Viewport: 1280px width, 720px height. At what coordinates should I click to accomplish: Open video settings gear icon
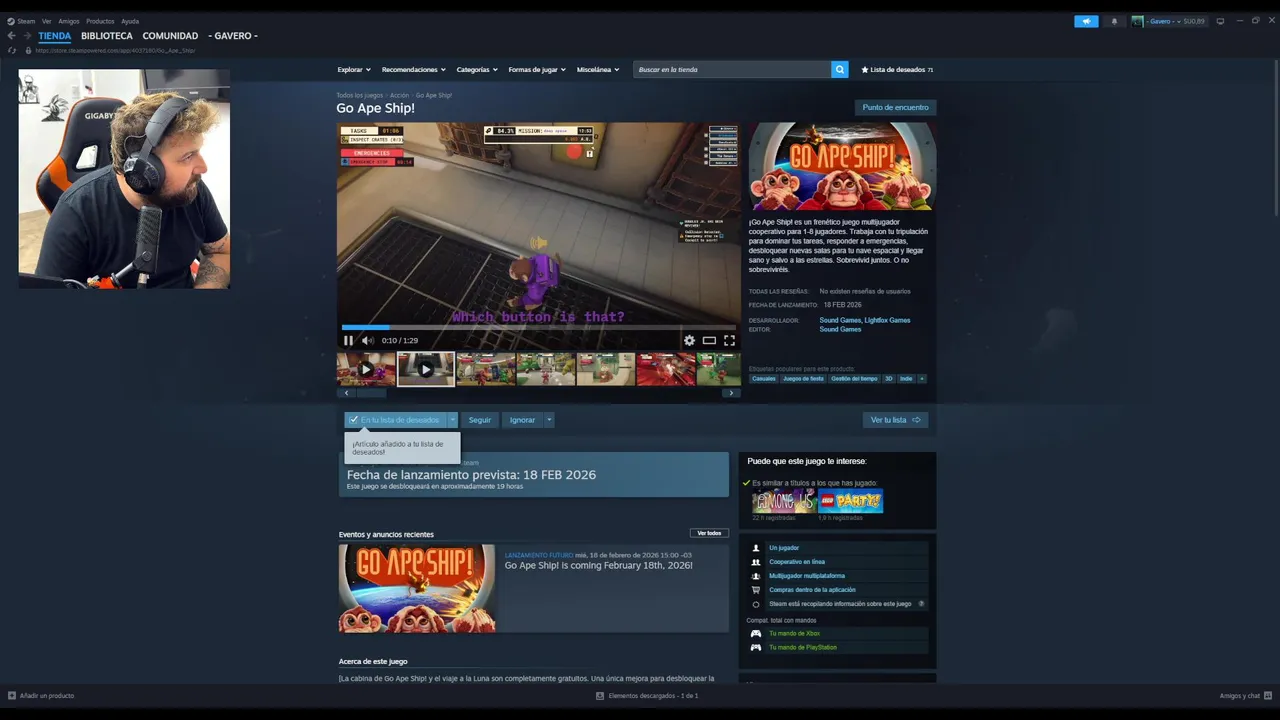(689, 340)
